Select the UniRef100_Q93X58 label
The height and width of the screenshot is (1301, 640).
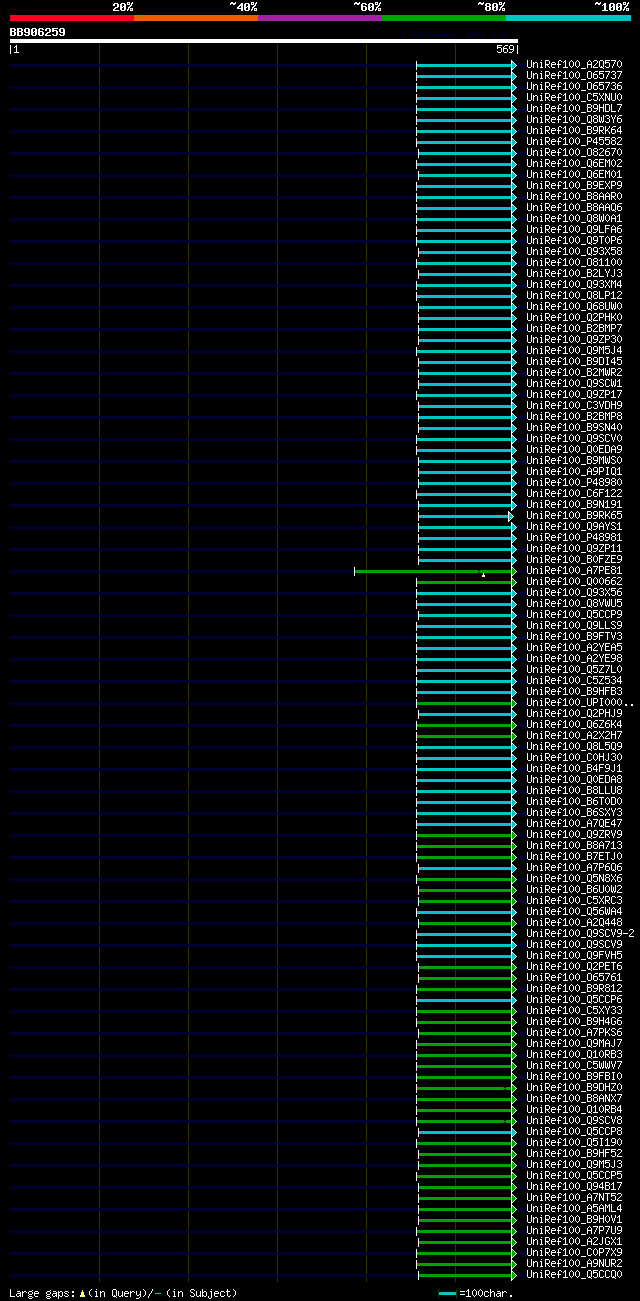[574, 251]
